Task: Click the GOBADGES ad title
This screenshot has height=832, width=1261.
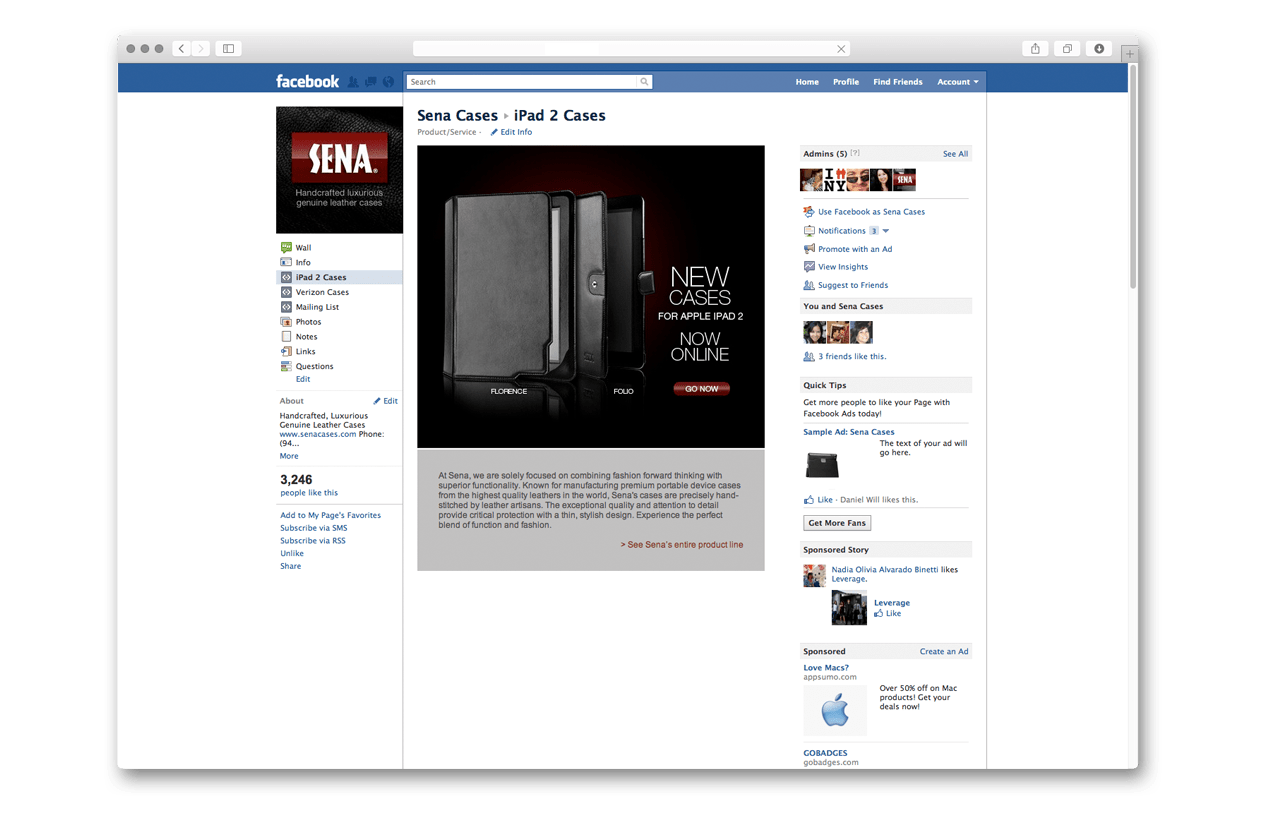Action: [x=825, y=753]
